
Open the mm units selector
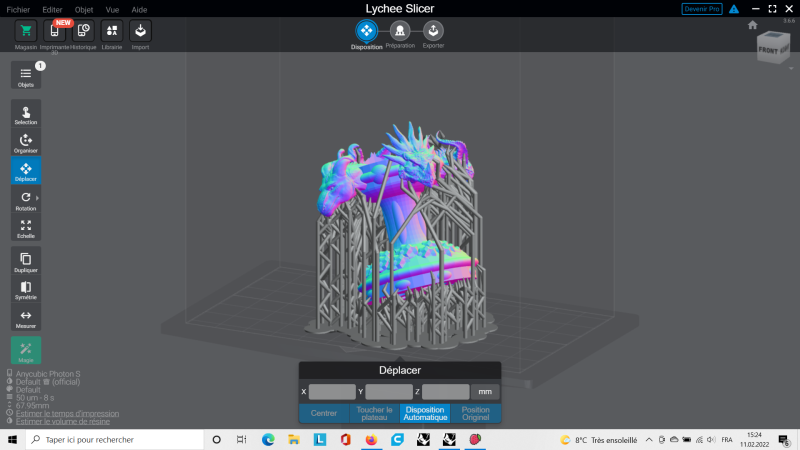pyautogui.click(x=486, y=392)
